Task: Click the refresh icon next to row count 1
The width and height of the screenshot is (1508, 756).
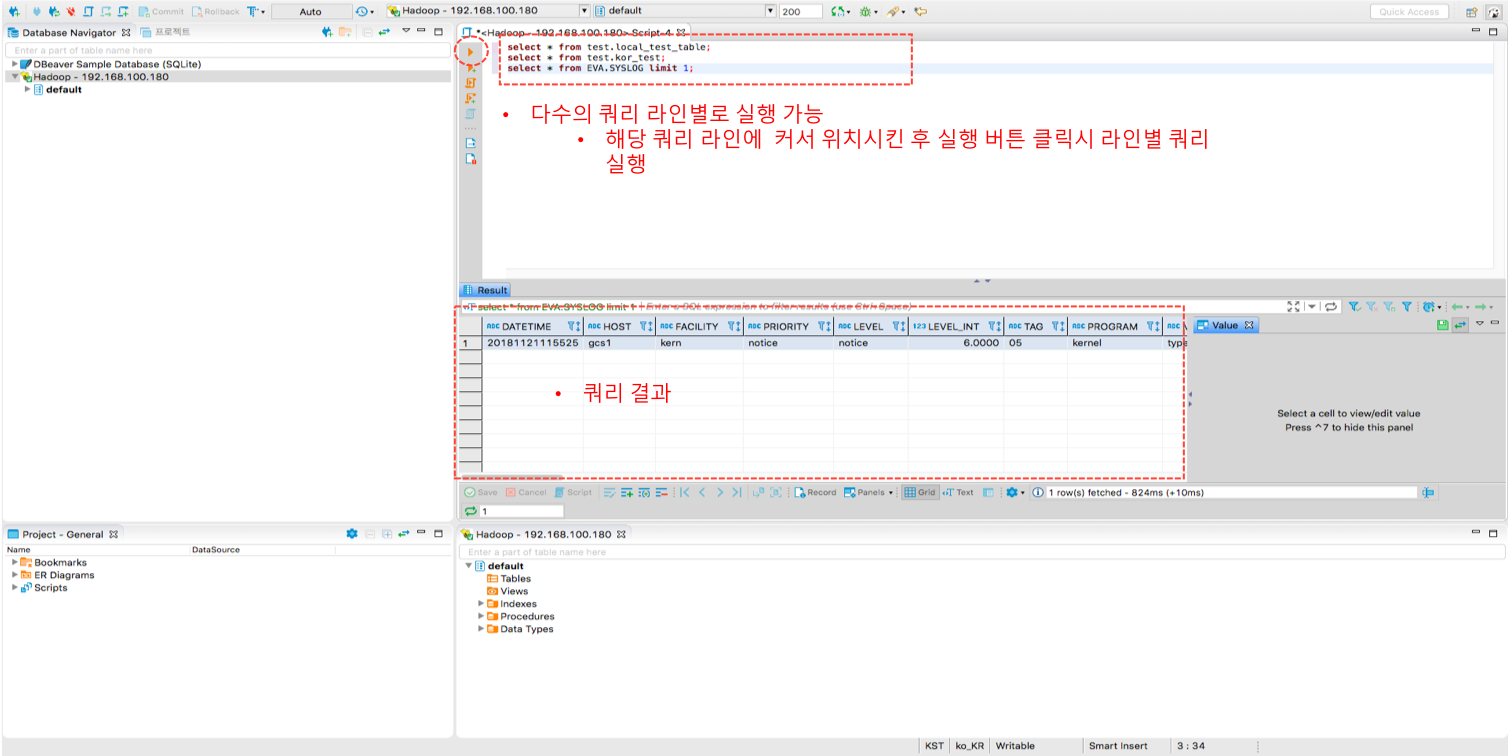Action: (x=470, y=511)
